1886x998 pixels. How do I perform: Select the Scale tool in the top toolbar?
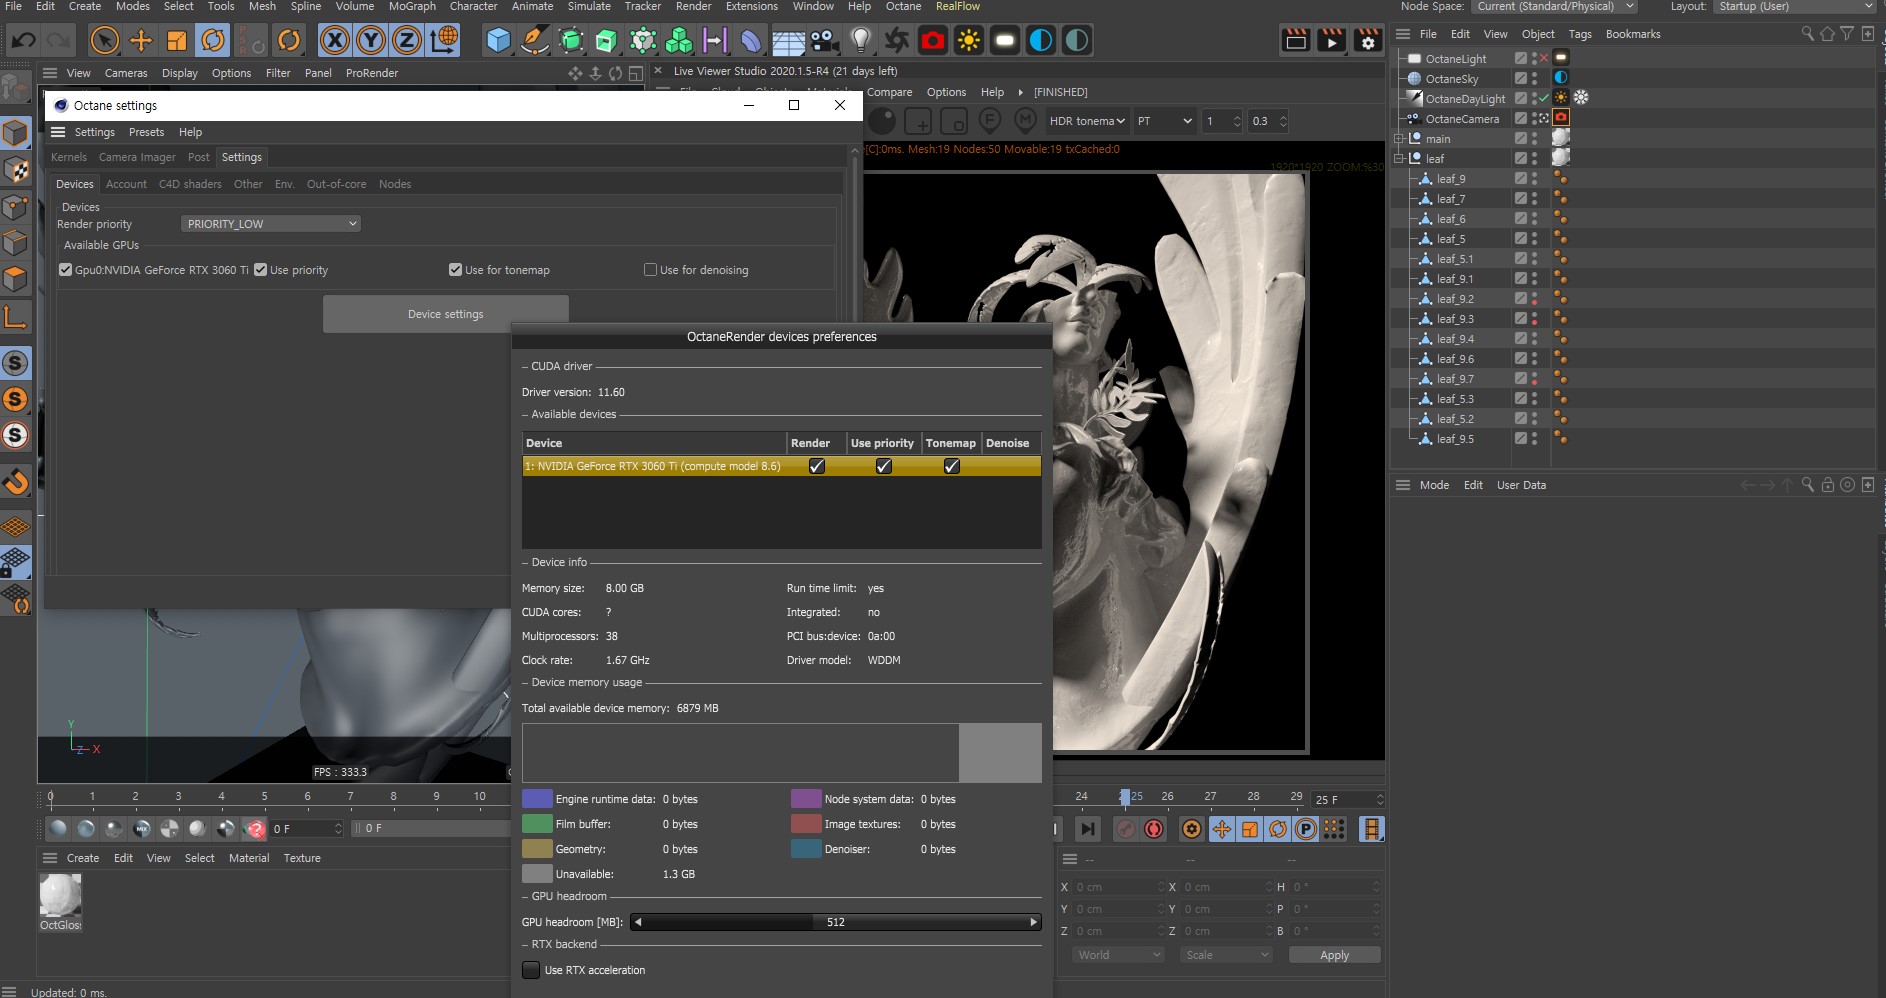click(177, 40)
